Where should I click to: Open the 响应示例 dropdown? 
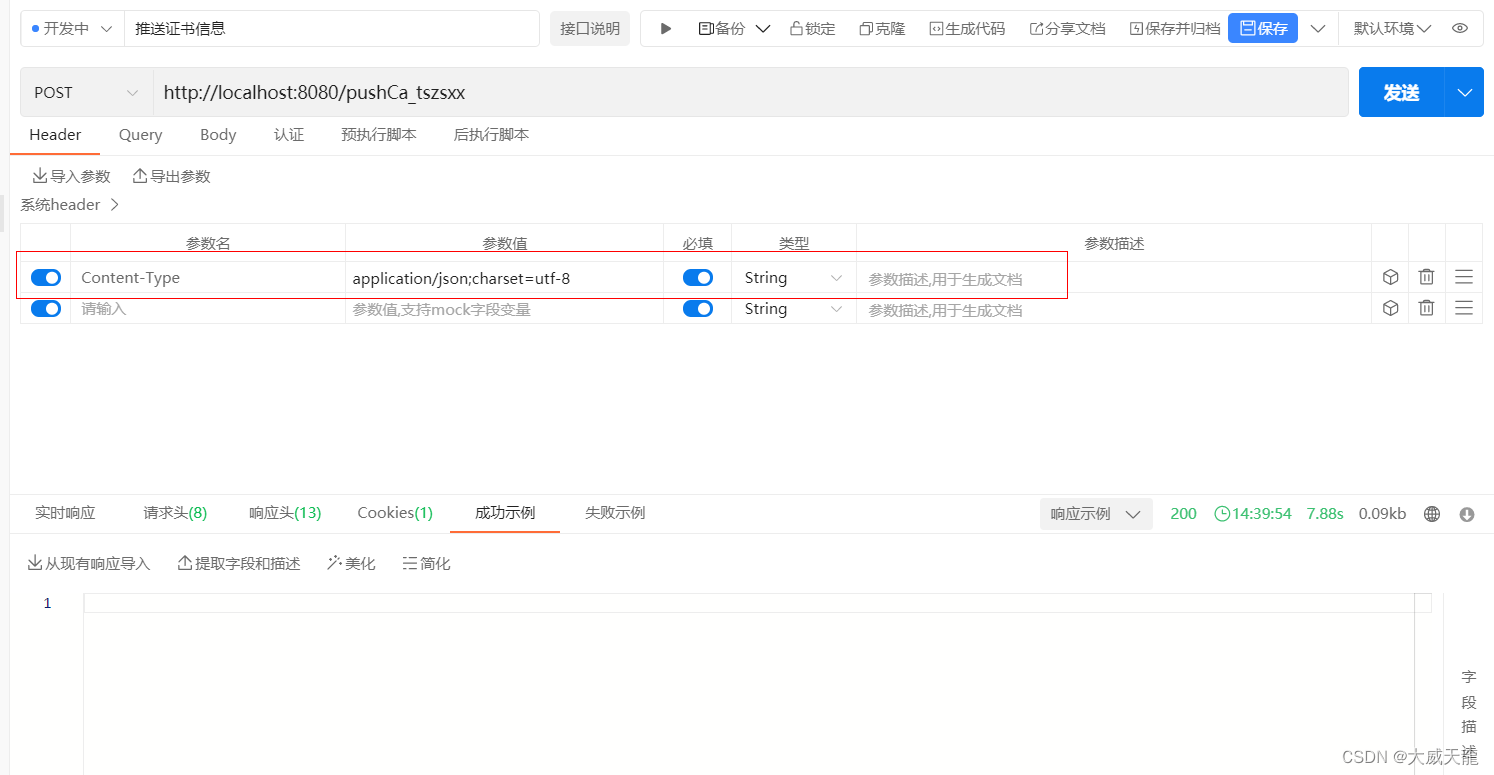(x=1096, y=514)
